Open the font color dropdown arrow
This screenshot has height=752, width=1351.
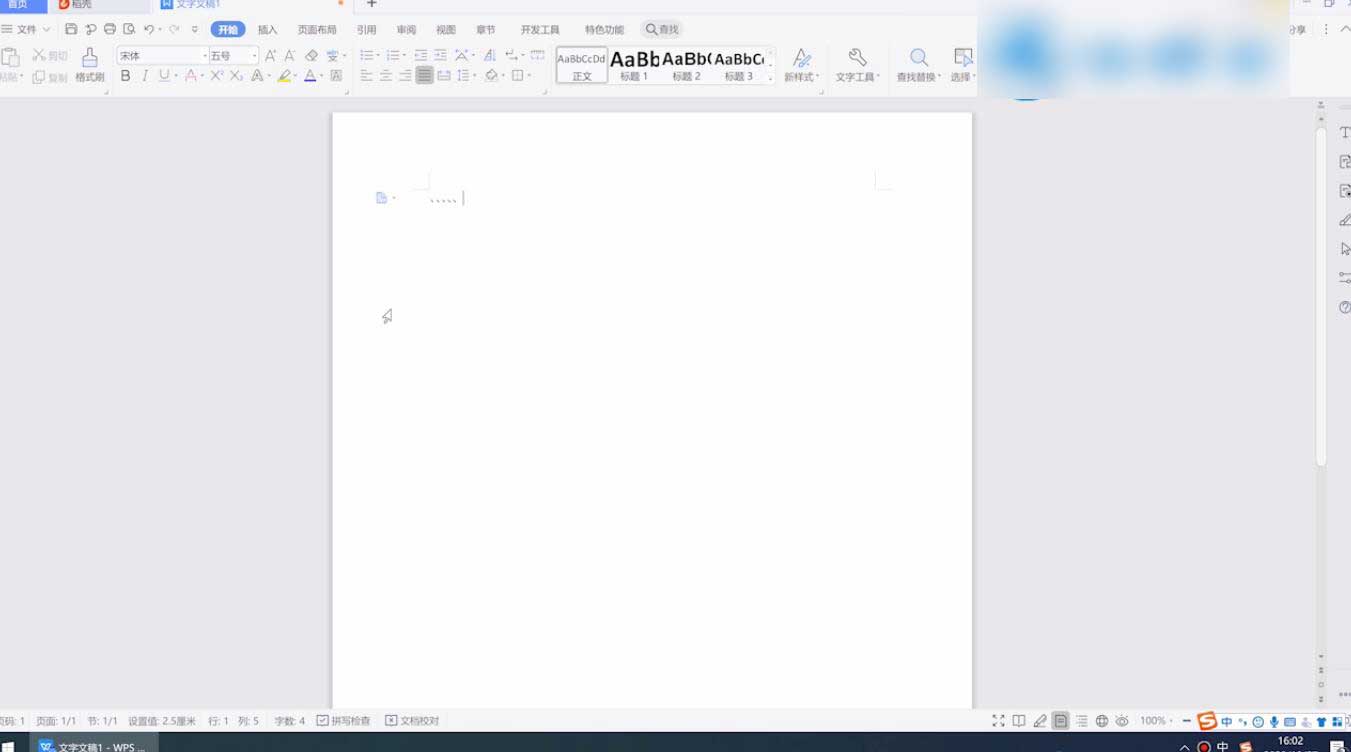[322, 76]
